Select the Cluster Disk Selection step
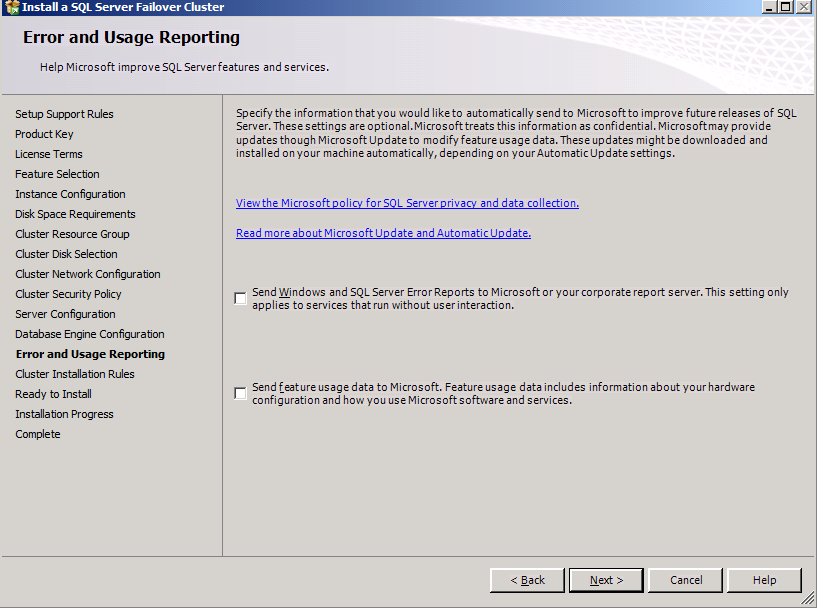The height and width of the screenshot is (608, 817). pos(66,254)
